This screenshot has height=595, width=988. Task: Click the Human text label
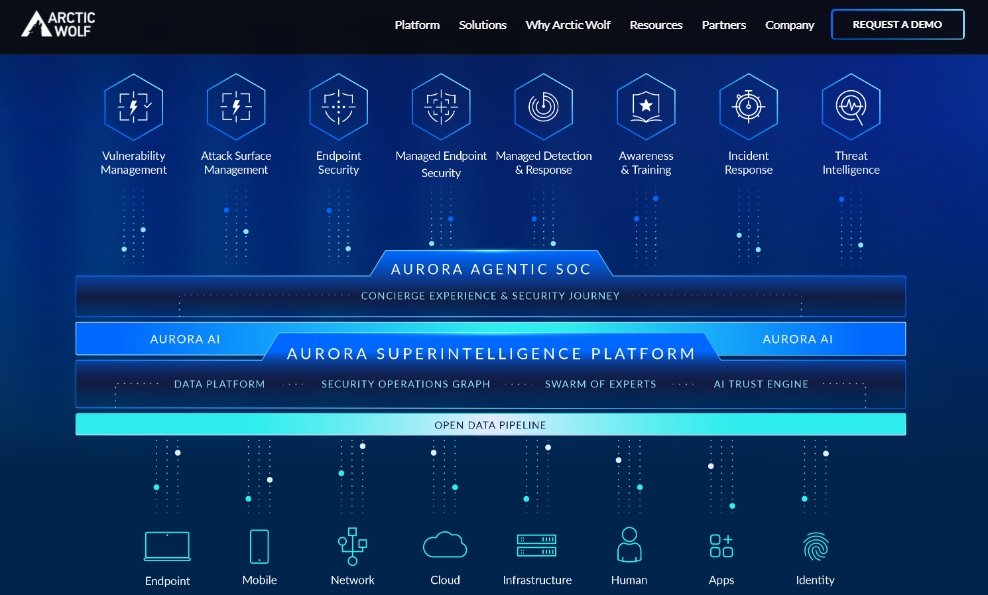pyautogui.click(x=629, y=580)
